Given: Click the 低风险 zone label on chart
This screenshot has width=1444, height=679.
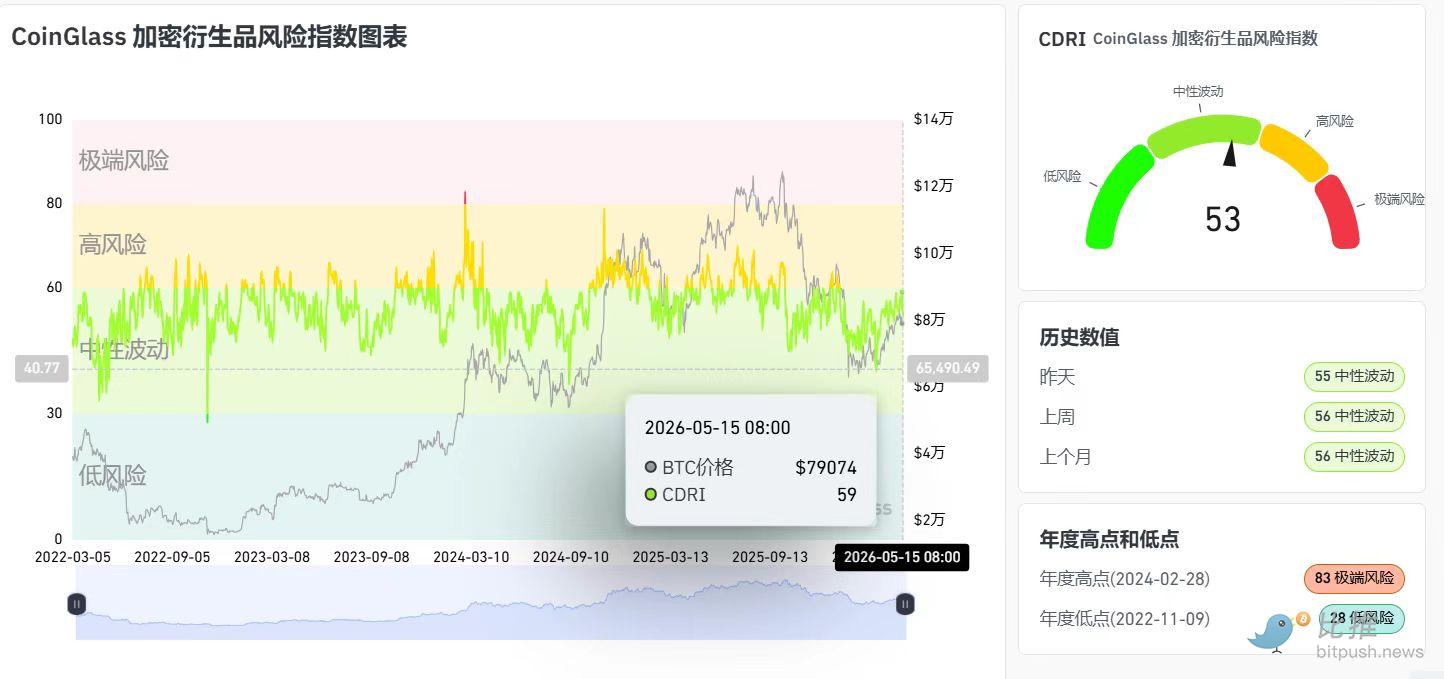Looking at the screenshot, I should [113, 476].
